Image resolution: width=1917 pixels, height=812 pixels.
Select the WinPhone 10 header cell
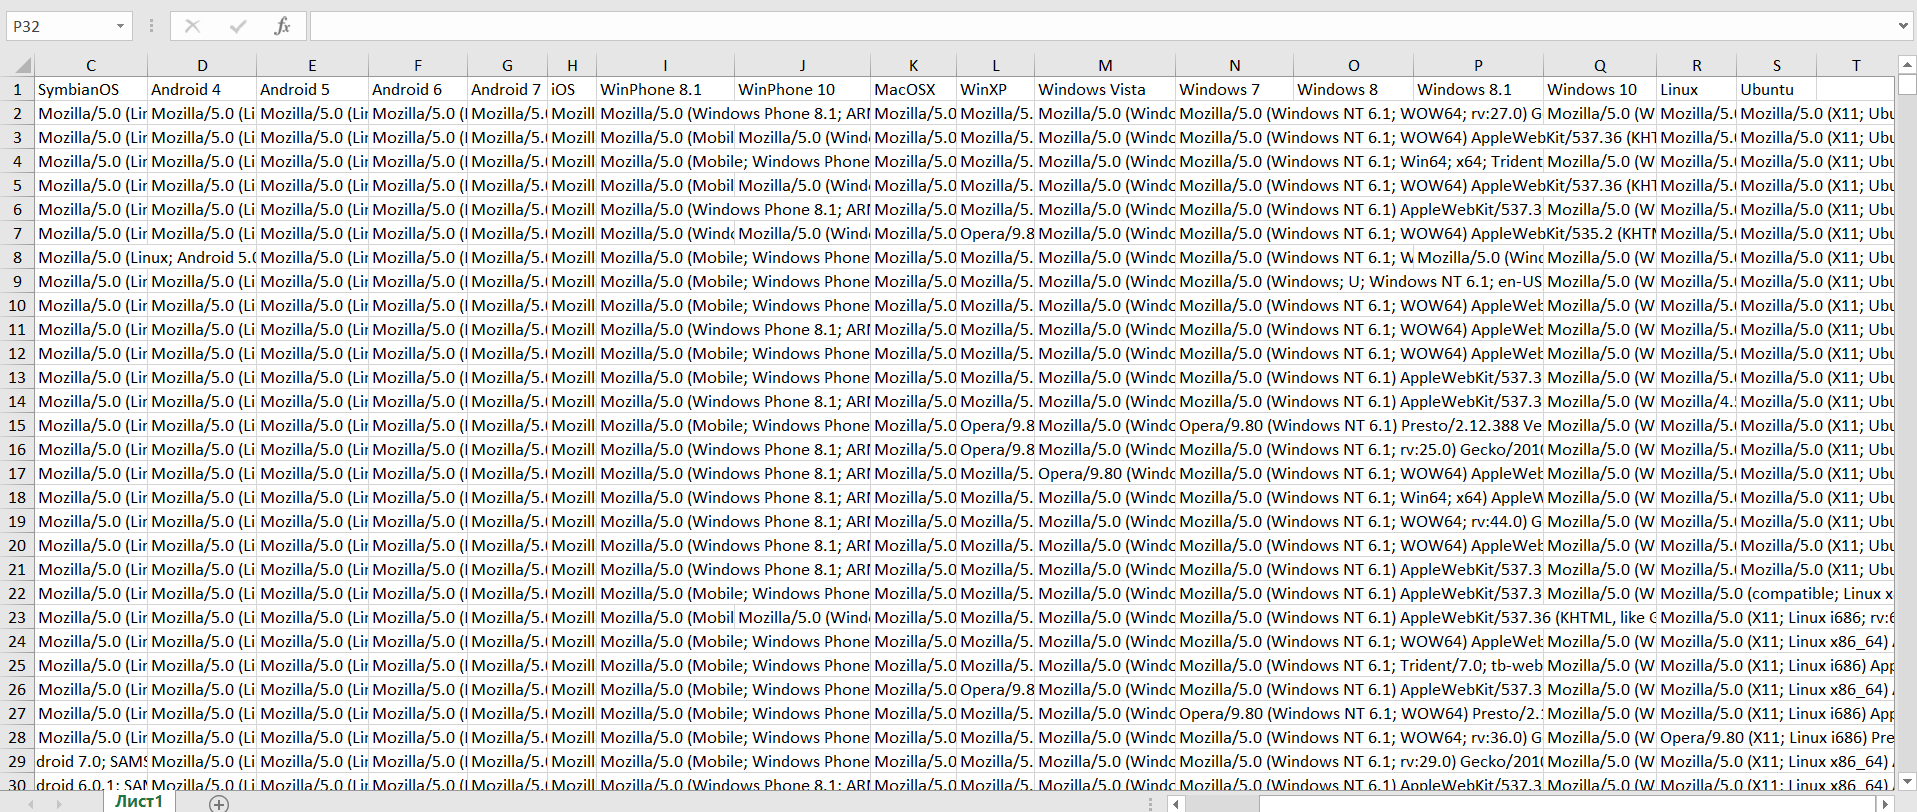coord(803,89)
